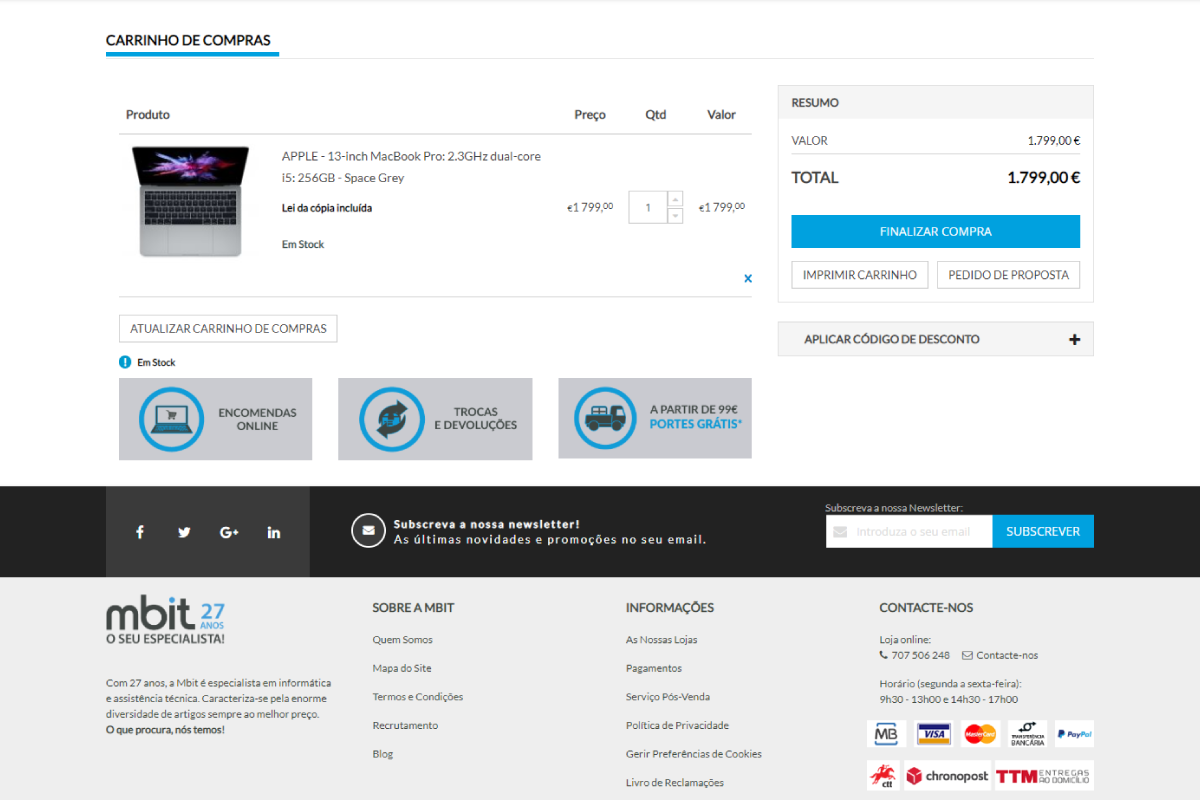Go to Mapa do Site

tap(402, 668)
